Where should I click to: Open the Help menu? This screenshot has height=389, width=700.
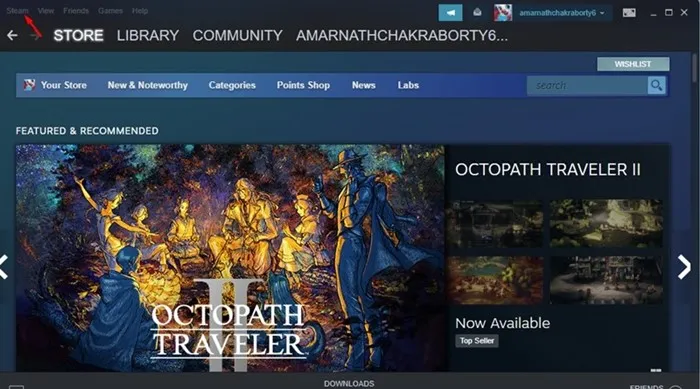(140, 11)
